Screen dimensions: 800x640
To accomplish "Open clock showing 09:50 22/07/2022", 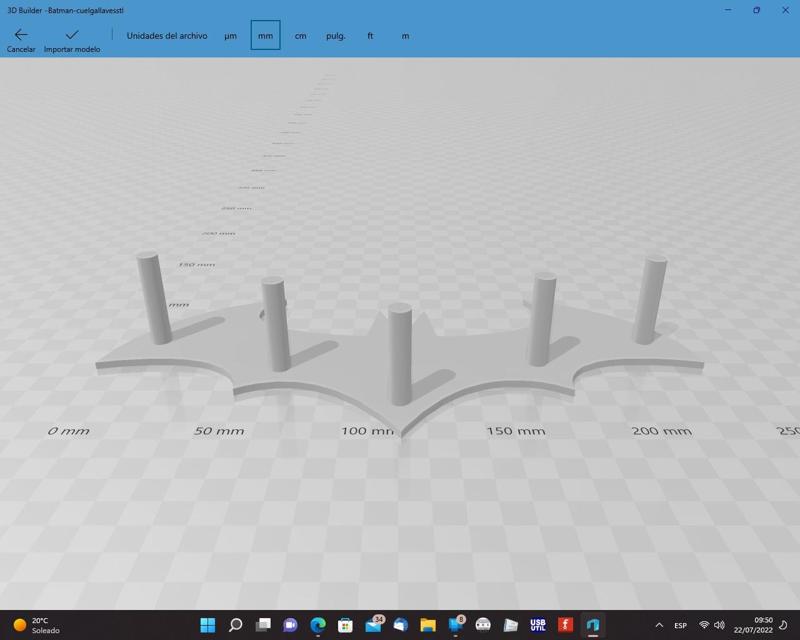I will pyautogui.click(x=753, y=625).
